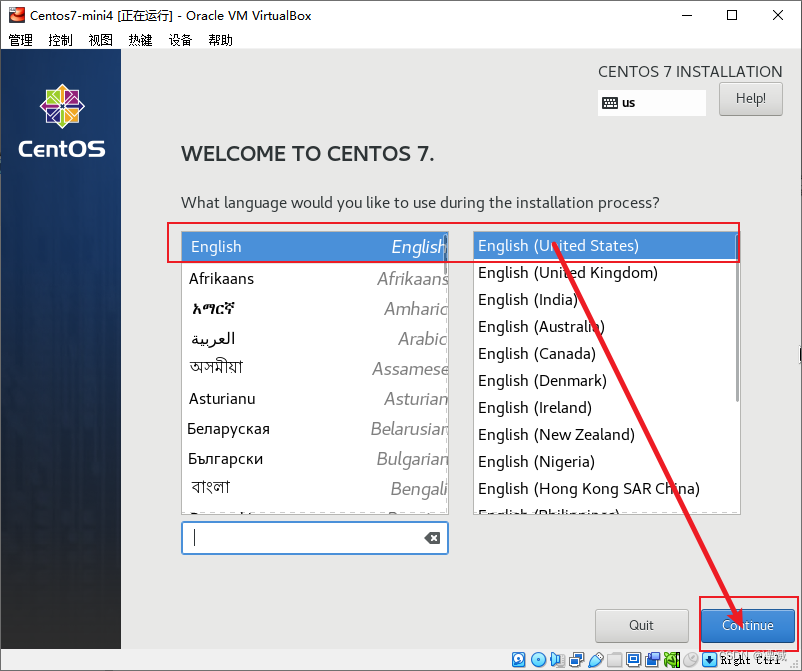Viewport: 802px width, 671px height.
Task: Select Български (Bulgarian) language row
Action: tap(315, 459)
